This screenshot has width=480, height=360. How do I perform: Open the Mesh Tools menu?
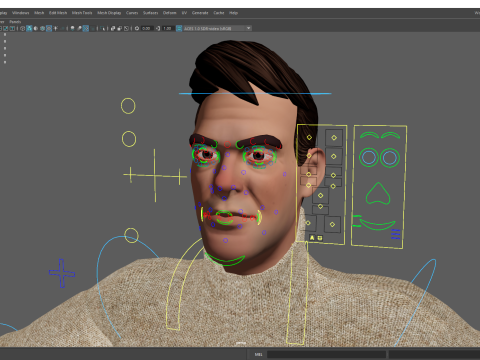(x=82, y=13)
